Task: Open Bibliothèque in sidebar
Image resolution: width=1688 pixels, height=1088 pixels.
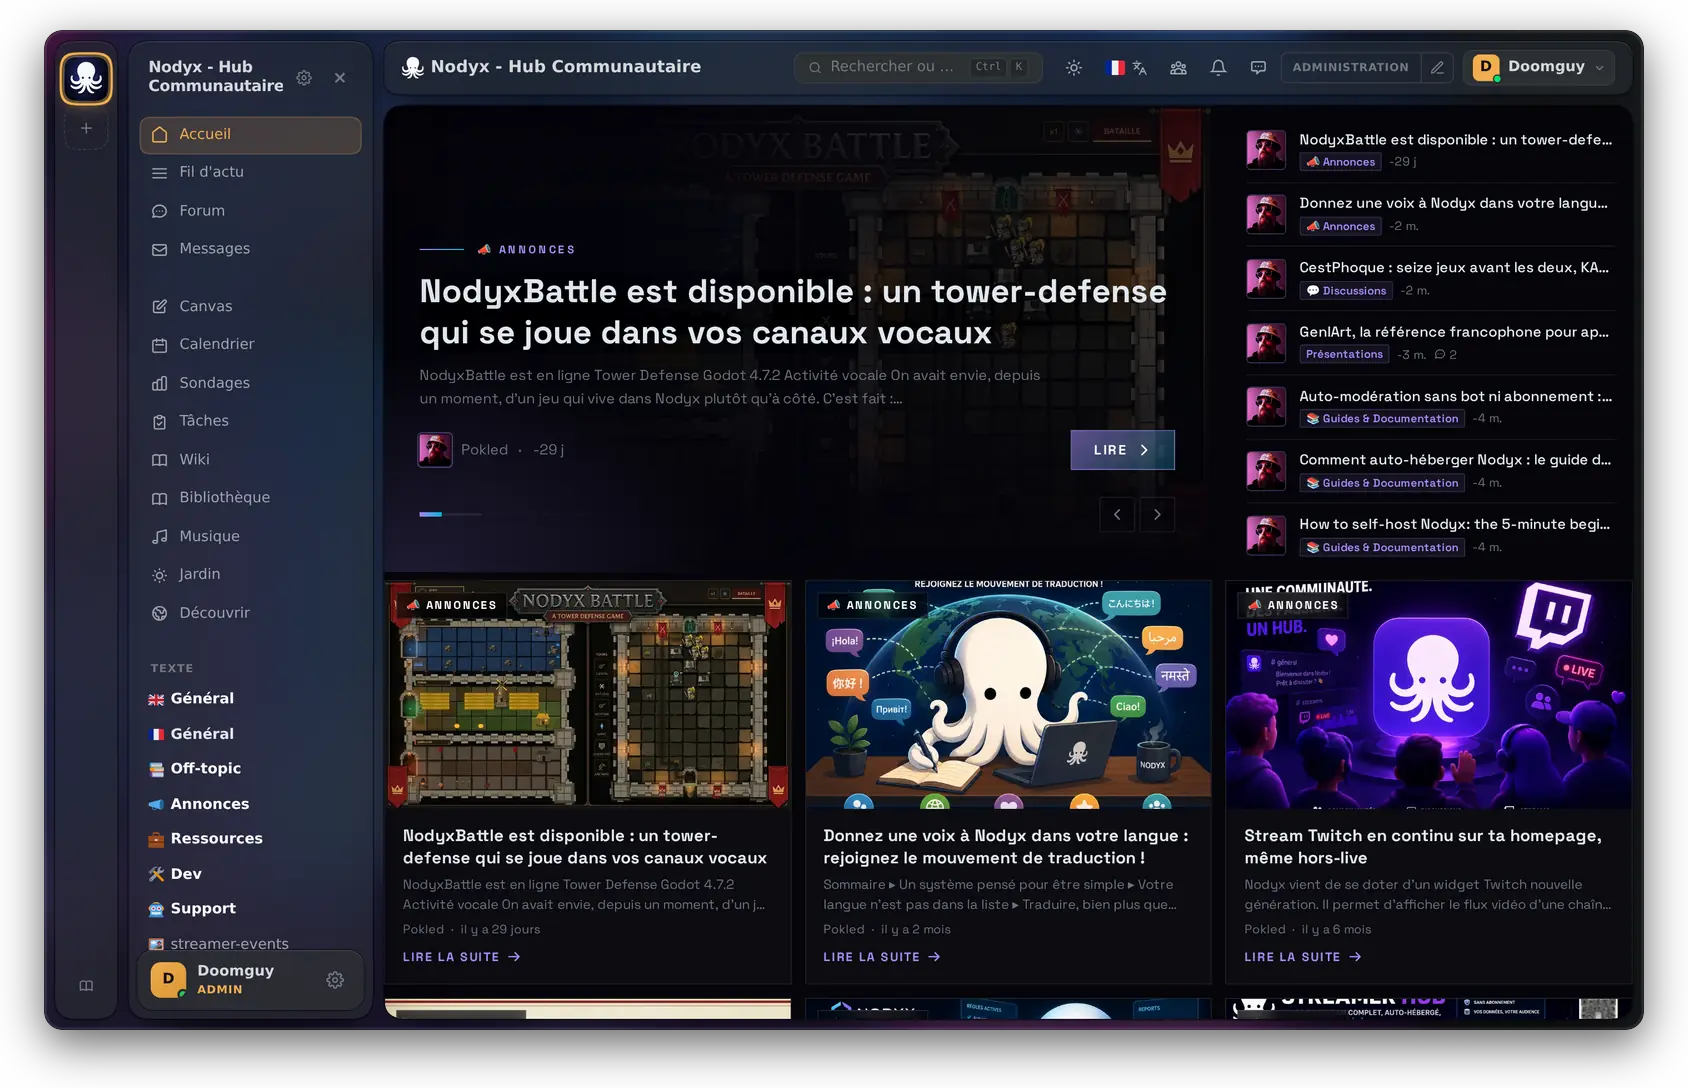Action: coord(250,498)
